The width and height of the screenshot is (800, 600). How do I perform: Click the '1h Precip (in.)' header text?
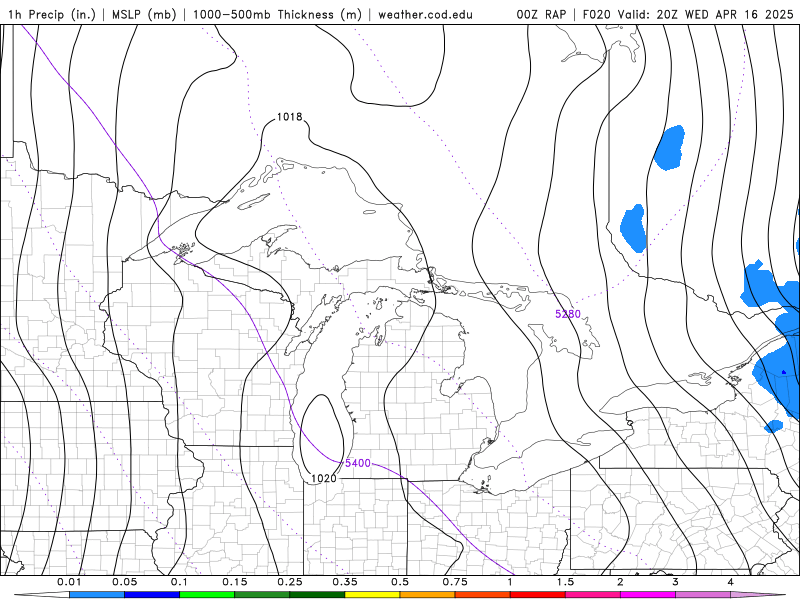52,14
